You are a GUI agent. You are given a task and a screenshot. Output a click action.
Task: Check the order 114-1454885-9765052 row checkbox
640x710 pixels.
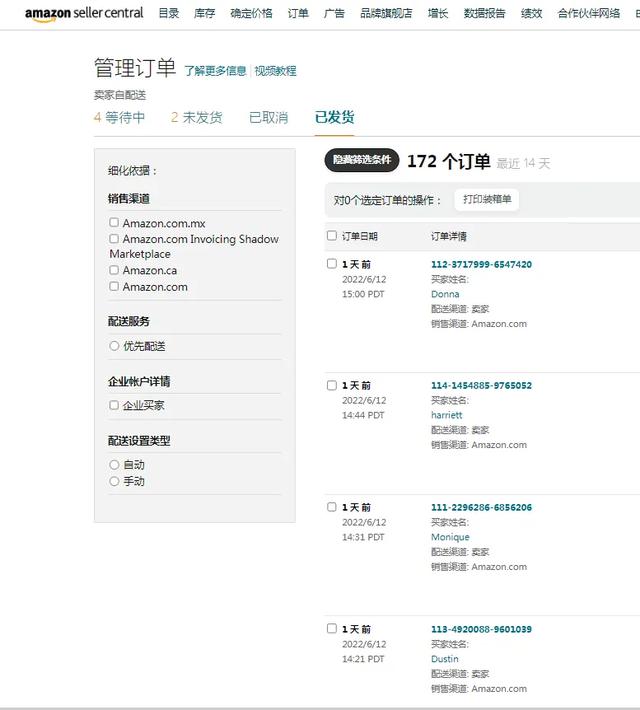[x=332, y=385]
